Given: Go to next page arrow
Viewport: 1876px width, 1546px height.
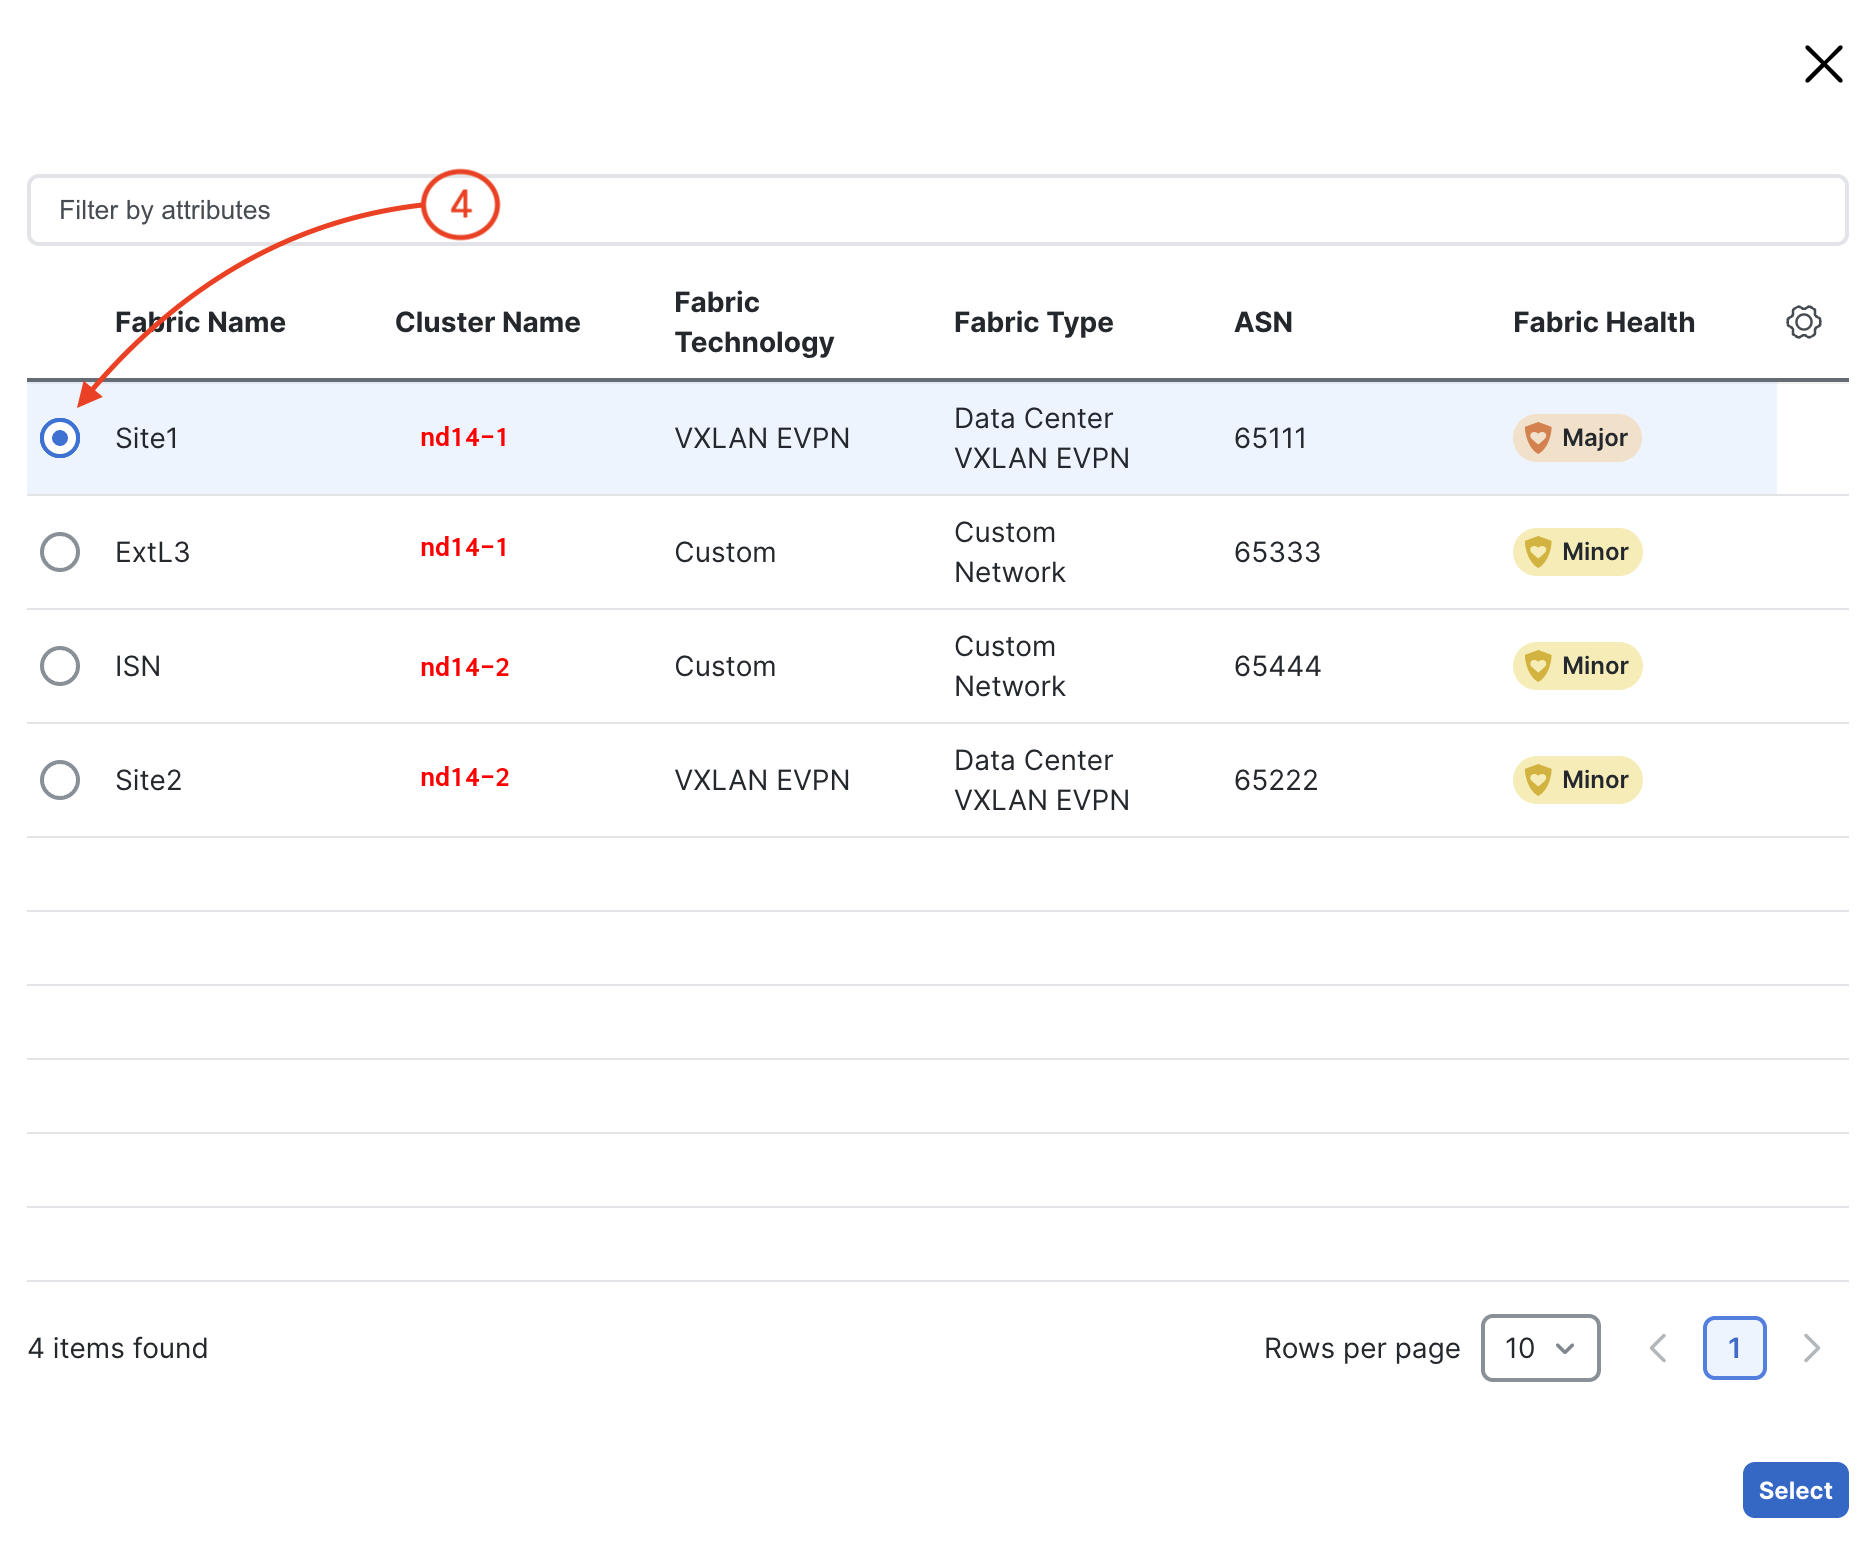Looking at the screenshot, I should [1811, 1348].
